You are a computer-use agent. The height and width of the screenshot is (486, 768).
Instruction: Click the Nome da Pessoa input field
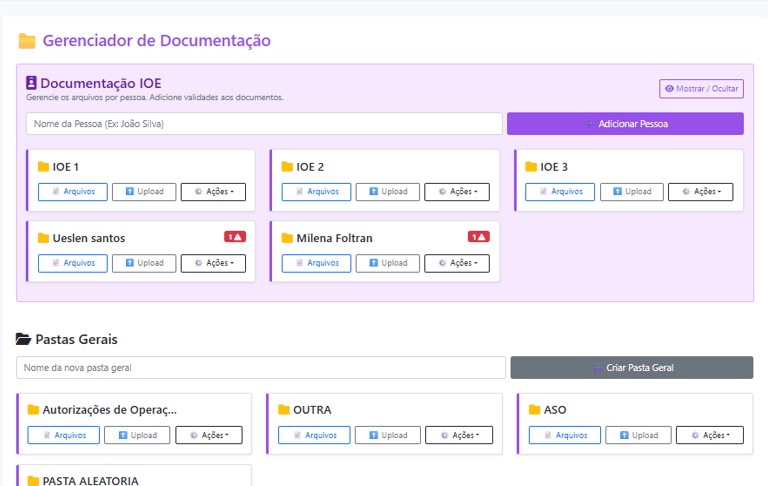click(264, 123)
